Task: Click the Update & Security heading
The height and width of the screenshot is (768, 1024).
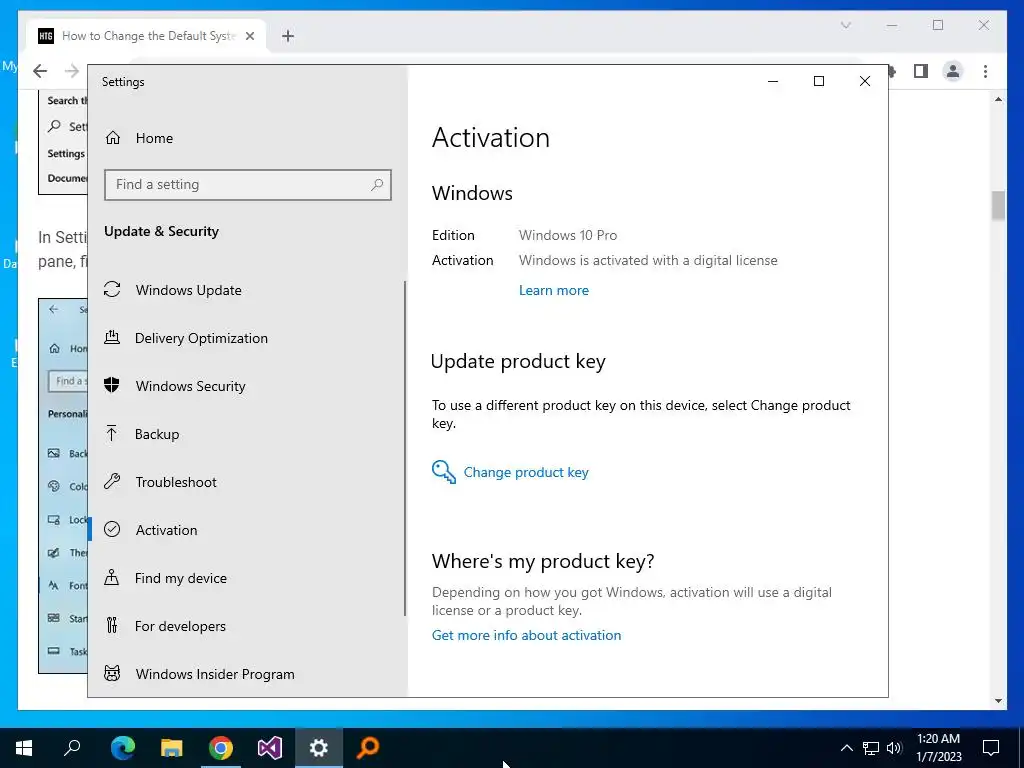Action: 161,231
